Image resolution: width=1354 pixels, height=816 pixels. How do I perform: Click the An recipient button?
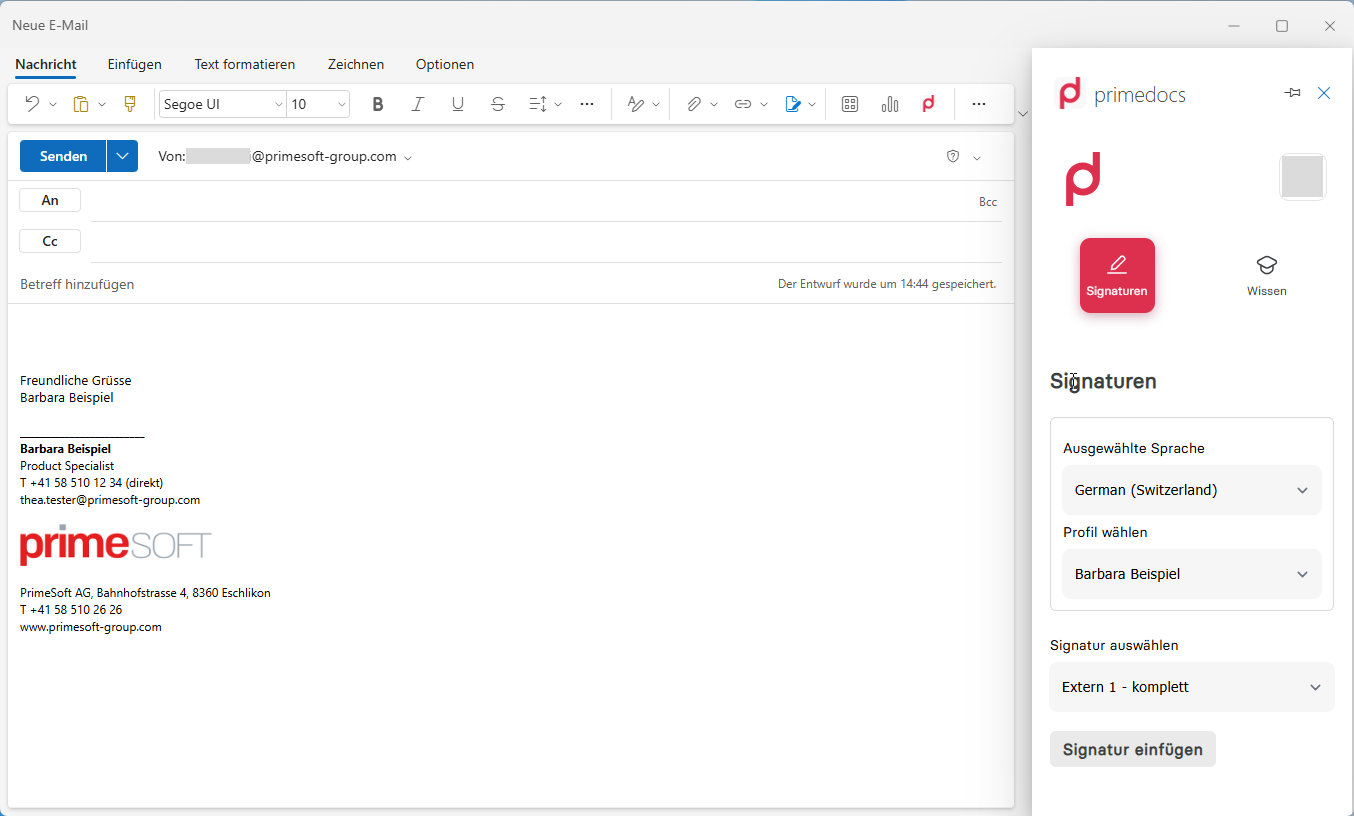pos(50,200)
